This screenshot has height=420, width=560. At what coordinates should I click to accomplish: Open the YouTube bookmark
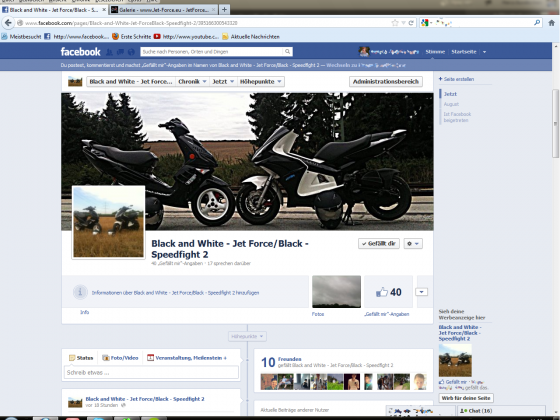[x=186, y=36]
